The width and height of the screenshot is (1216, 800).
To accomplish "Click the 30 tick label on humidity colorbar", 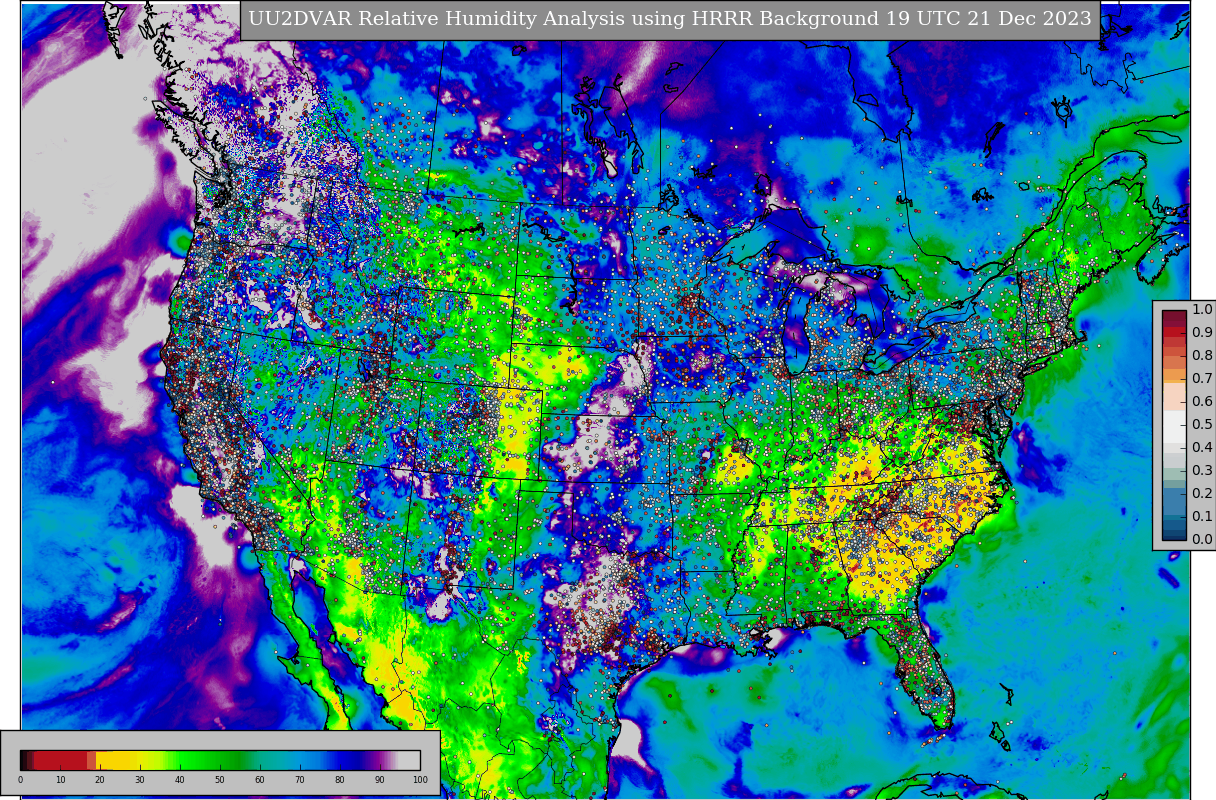I will [140, 780].
